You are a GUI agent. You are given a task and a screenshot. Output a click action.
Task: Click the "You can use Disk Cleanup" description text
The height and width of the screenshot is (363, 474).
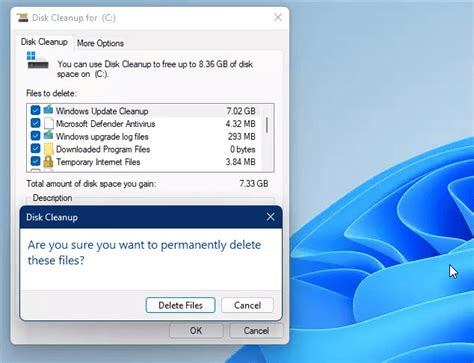click(155, 69)
